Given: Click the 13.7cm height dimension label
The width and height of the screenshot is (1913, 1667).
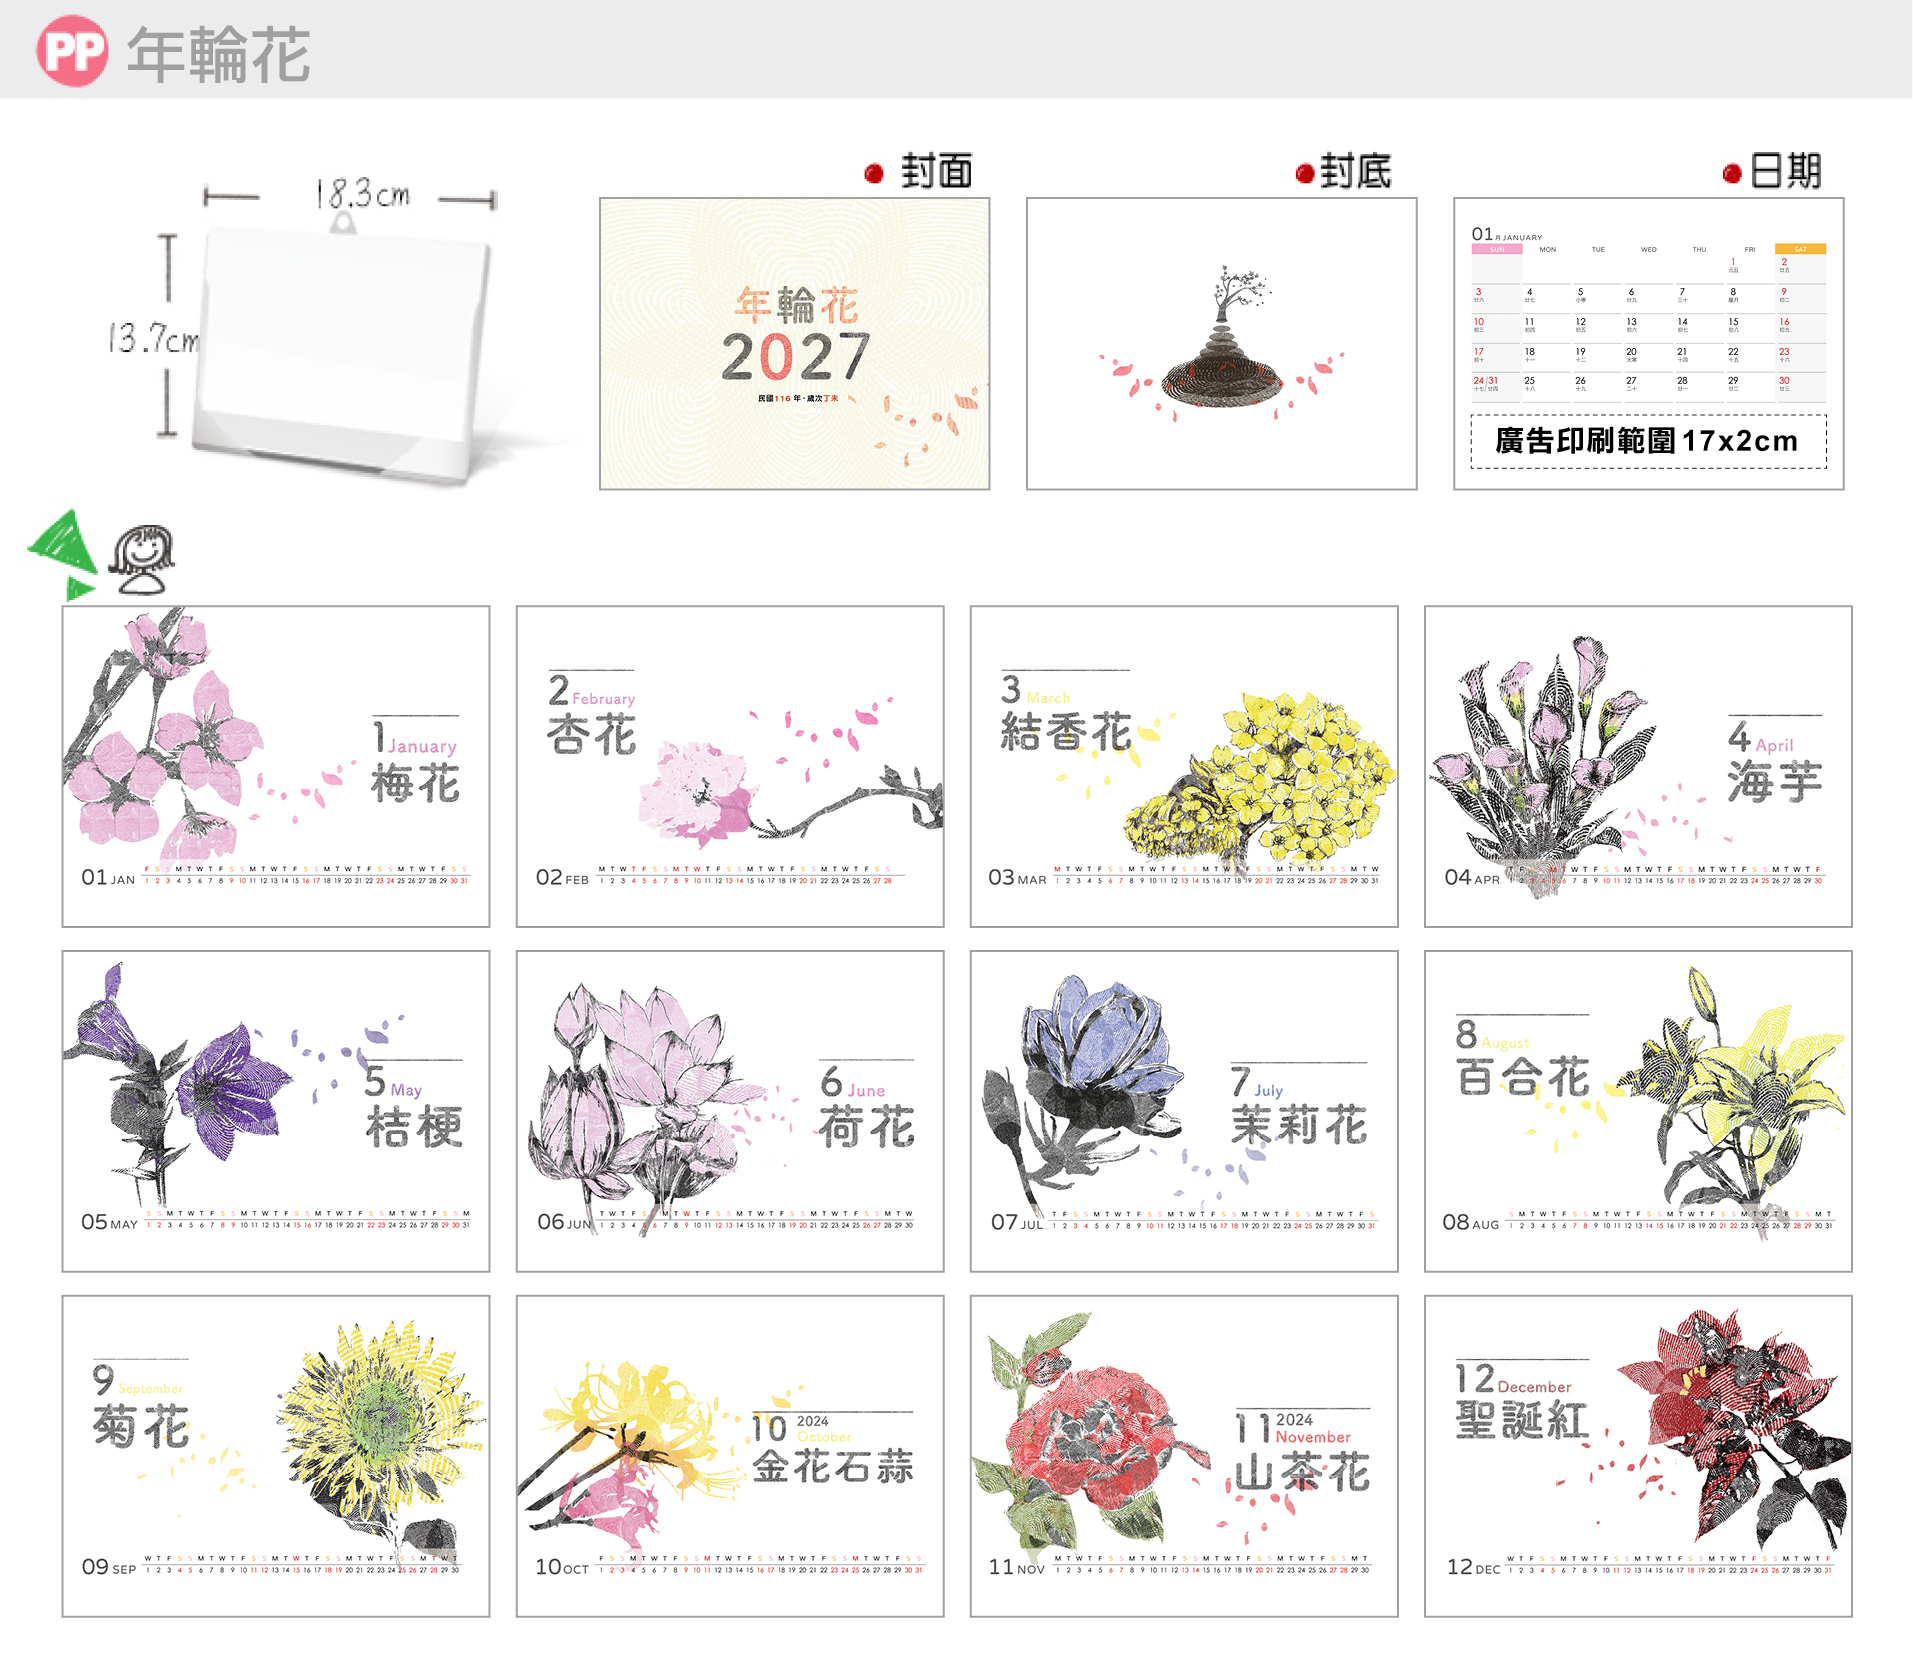Looking at the screenshot, I should pyautogui.click(x=153, y=339).
